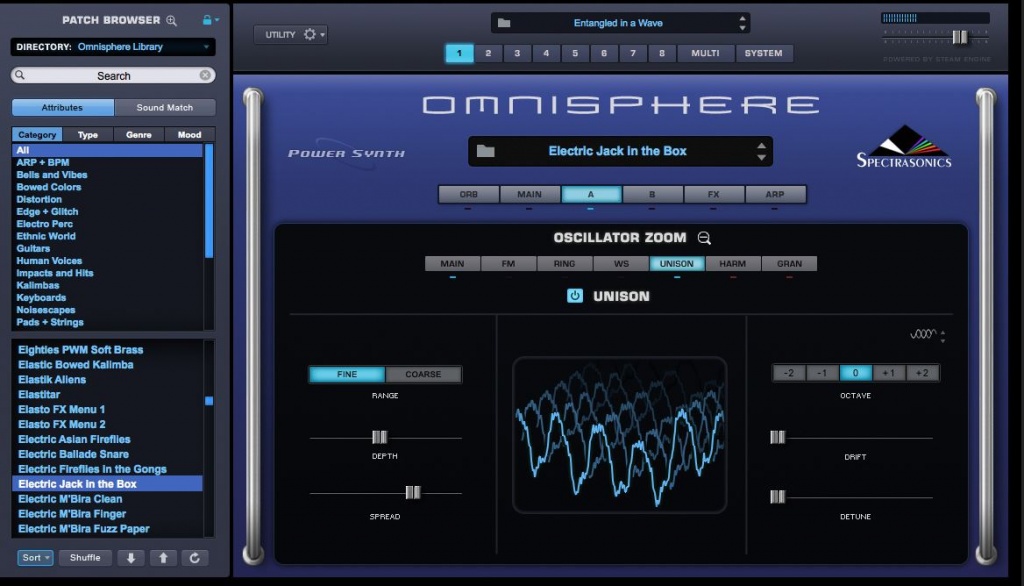Step to previous patch with up arrow
Viewport: 1024px width, 586px height.
pyautogui.click(x=163, y=558)
